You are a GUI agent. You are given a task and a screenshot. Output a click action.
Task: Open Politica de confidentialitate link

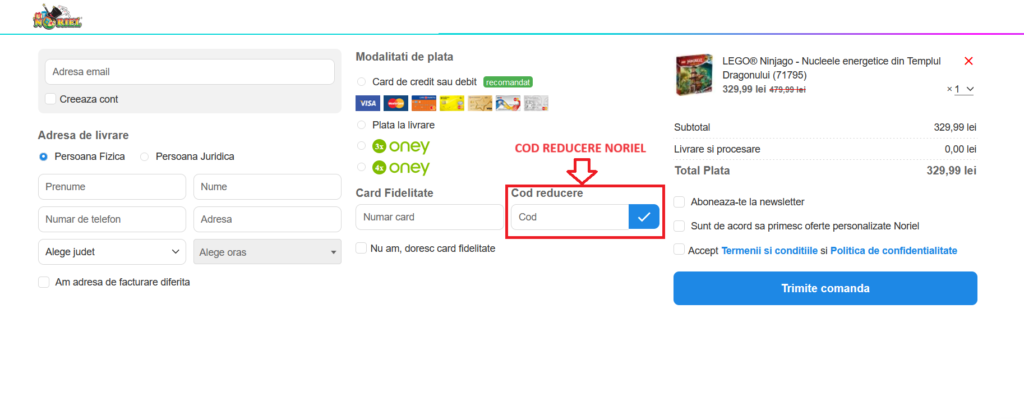[893, 250]
